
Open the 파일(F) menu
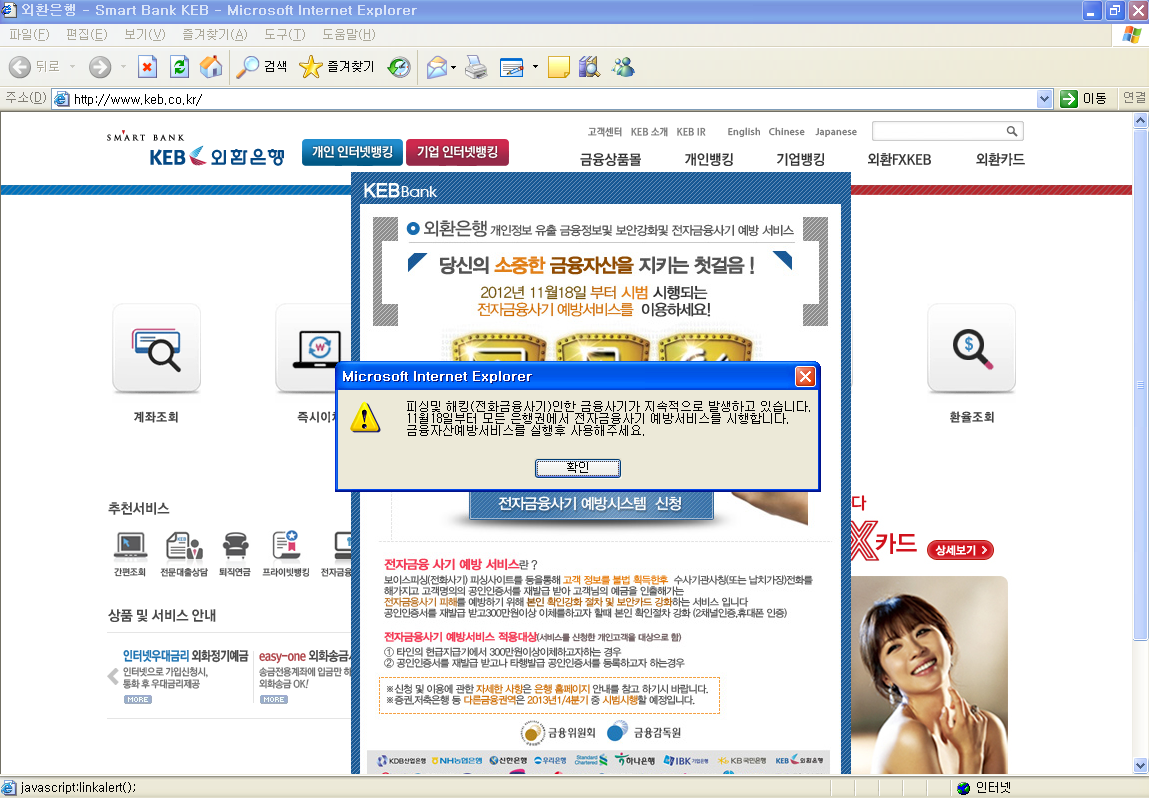[x=29, y=34]
